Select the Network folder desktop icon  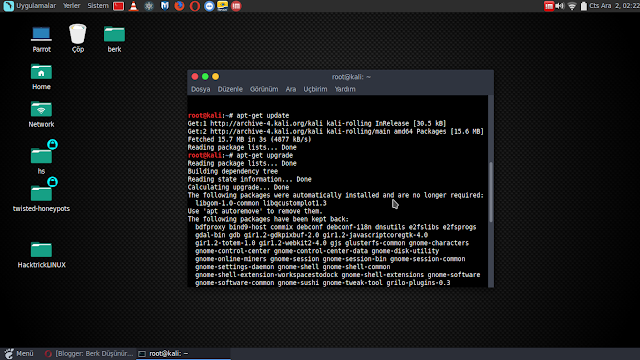pyautogui.click(x=41, y=114)
